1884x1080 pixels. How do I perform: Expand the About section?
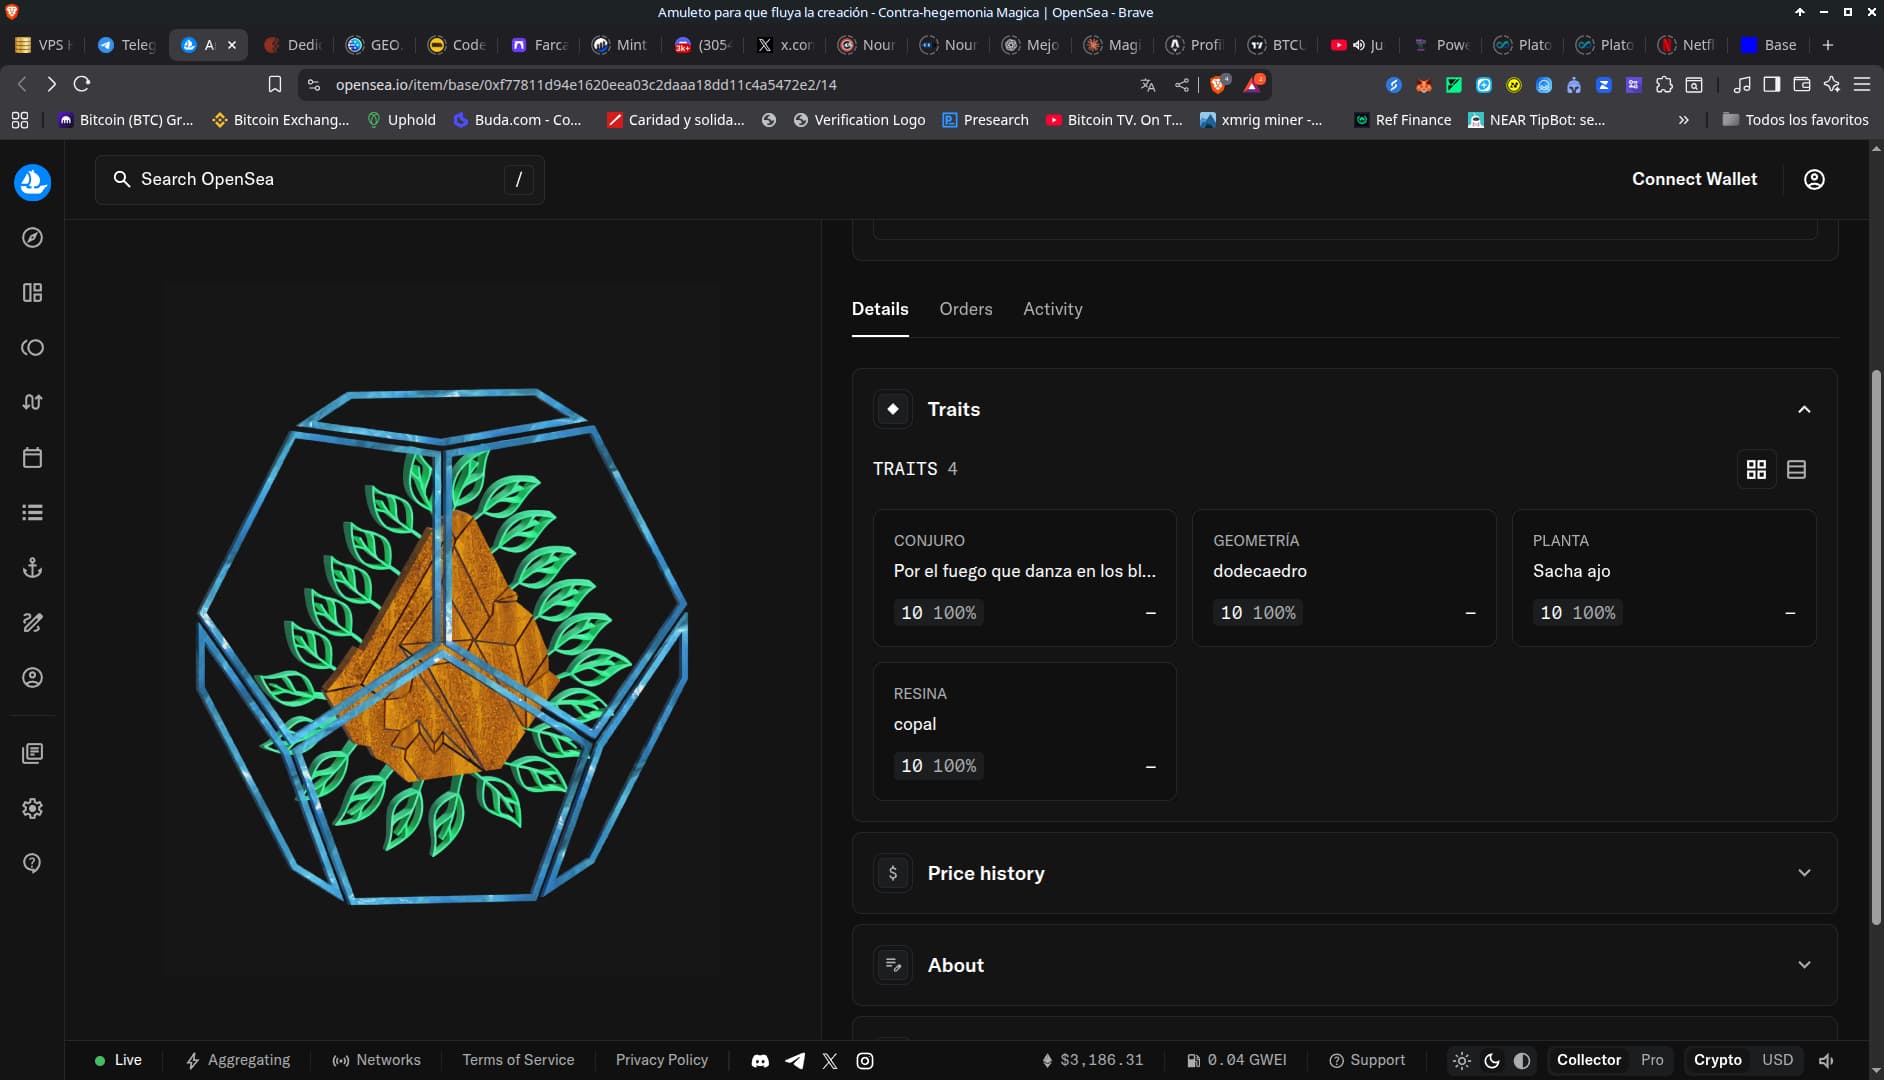tap(1804, 965)
